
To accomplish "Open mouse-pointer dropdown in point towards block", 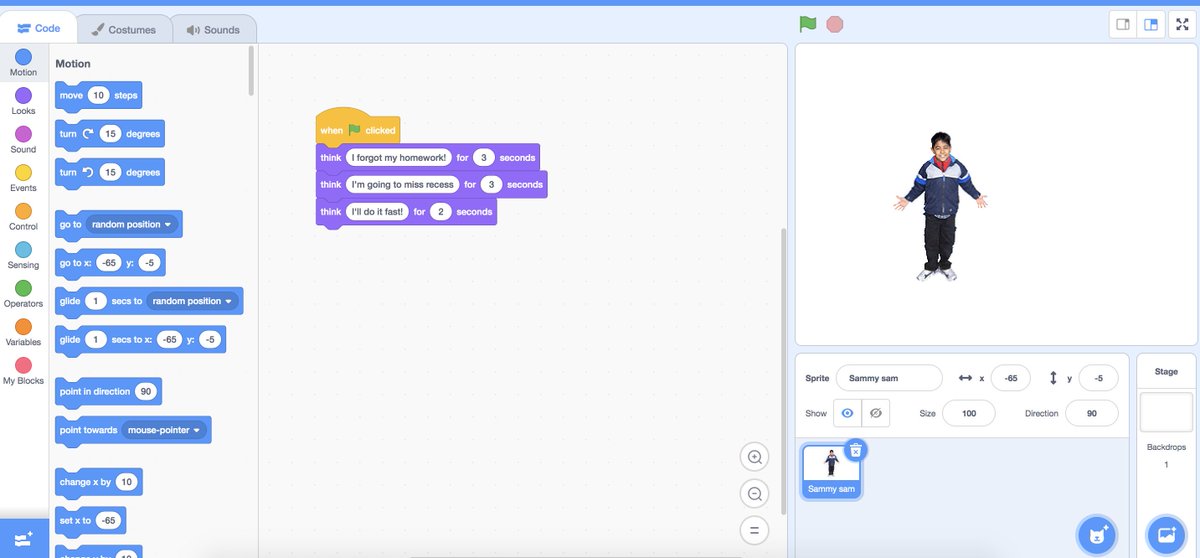I will tap(163, 430).
